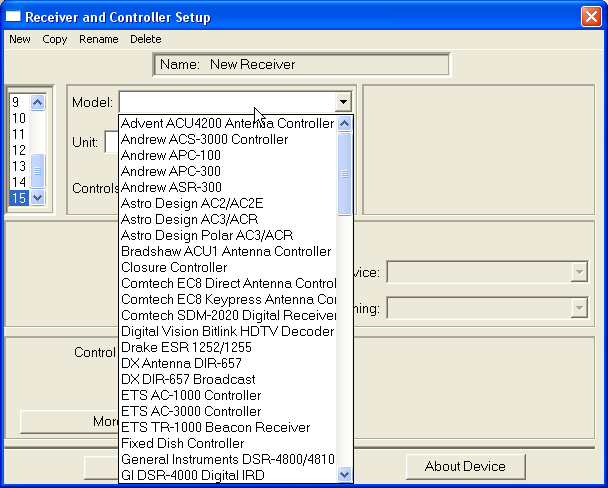
Task: Select Digital Vision Bitlink HDTV Decoder
Action: pyautogui.click(x=227, y=332)
